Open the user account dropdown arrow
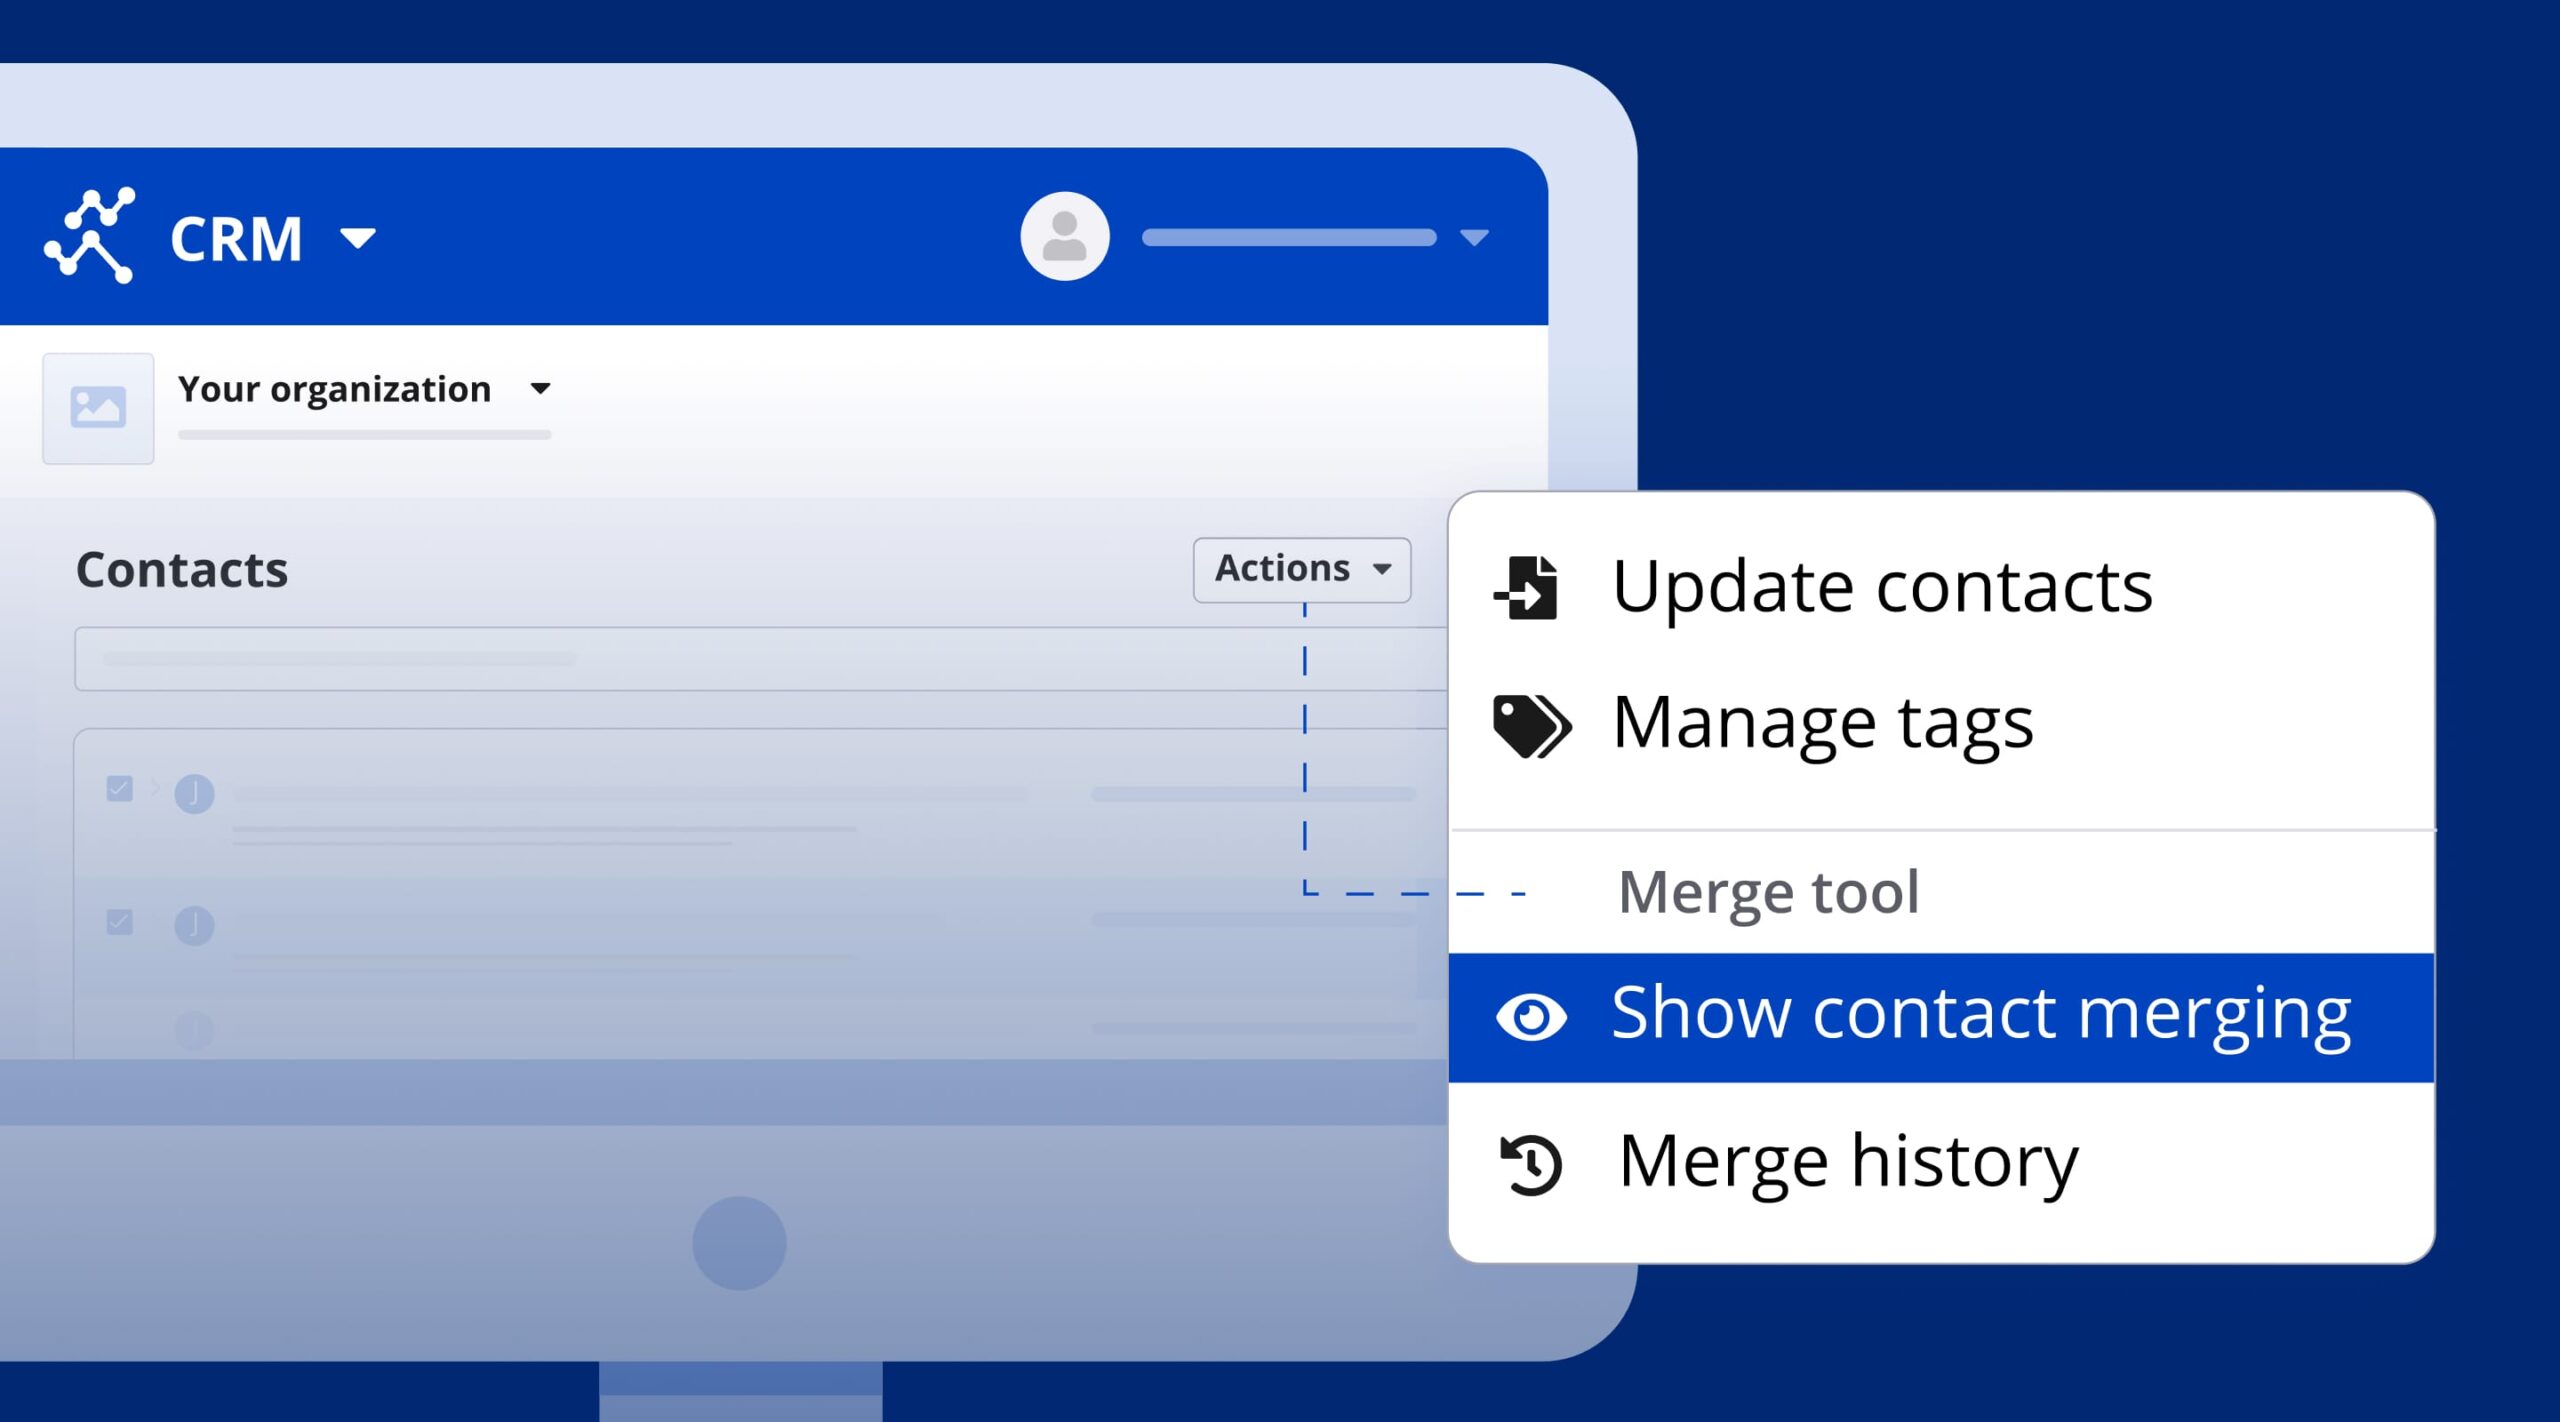Image resolution: width=2560 pixels, height=1422 pixels. pyautogui.click(x=1473, y=238)
